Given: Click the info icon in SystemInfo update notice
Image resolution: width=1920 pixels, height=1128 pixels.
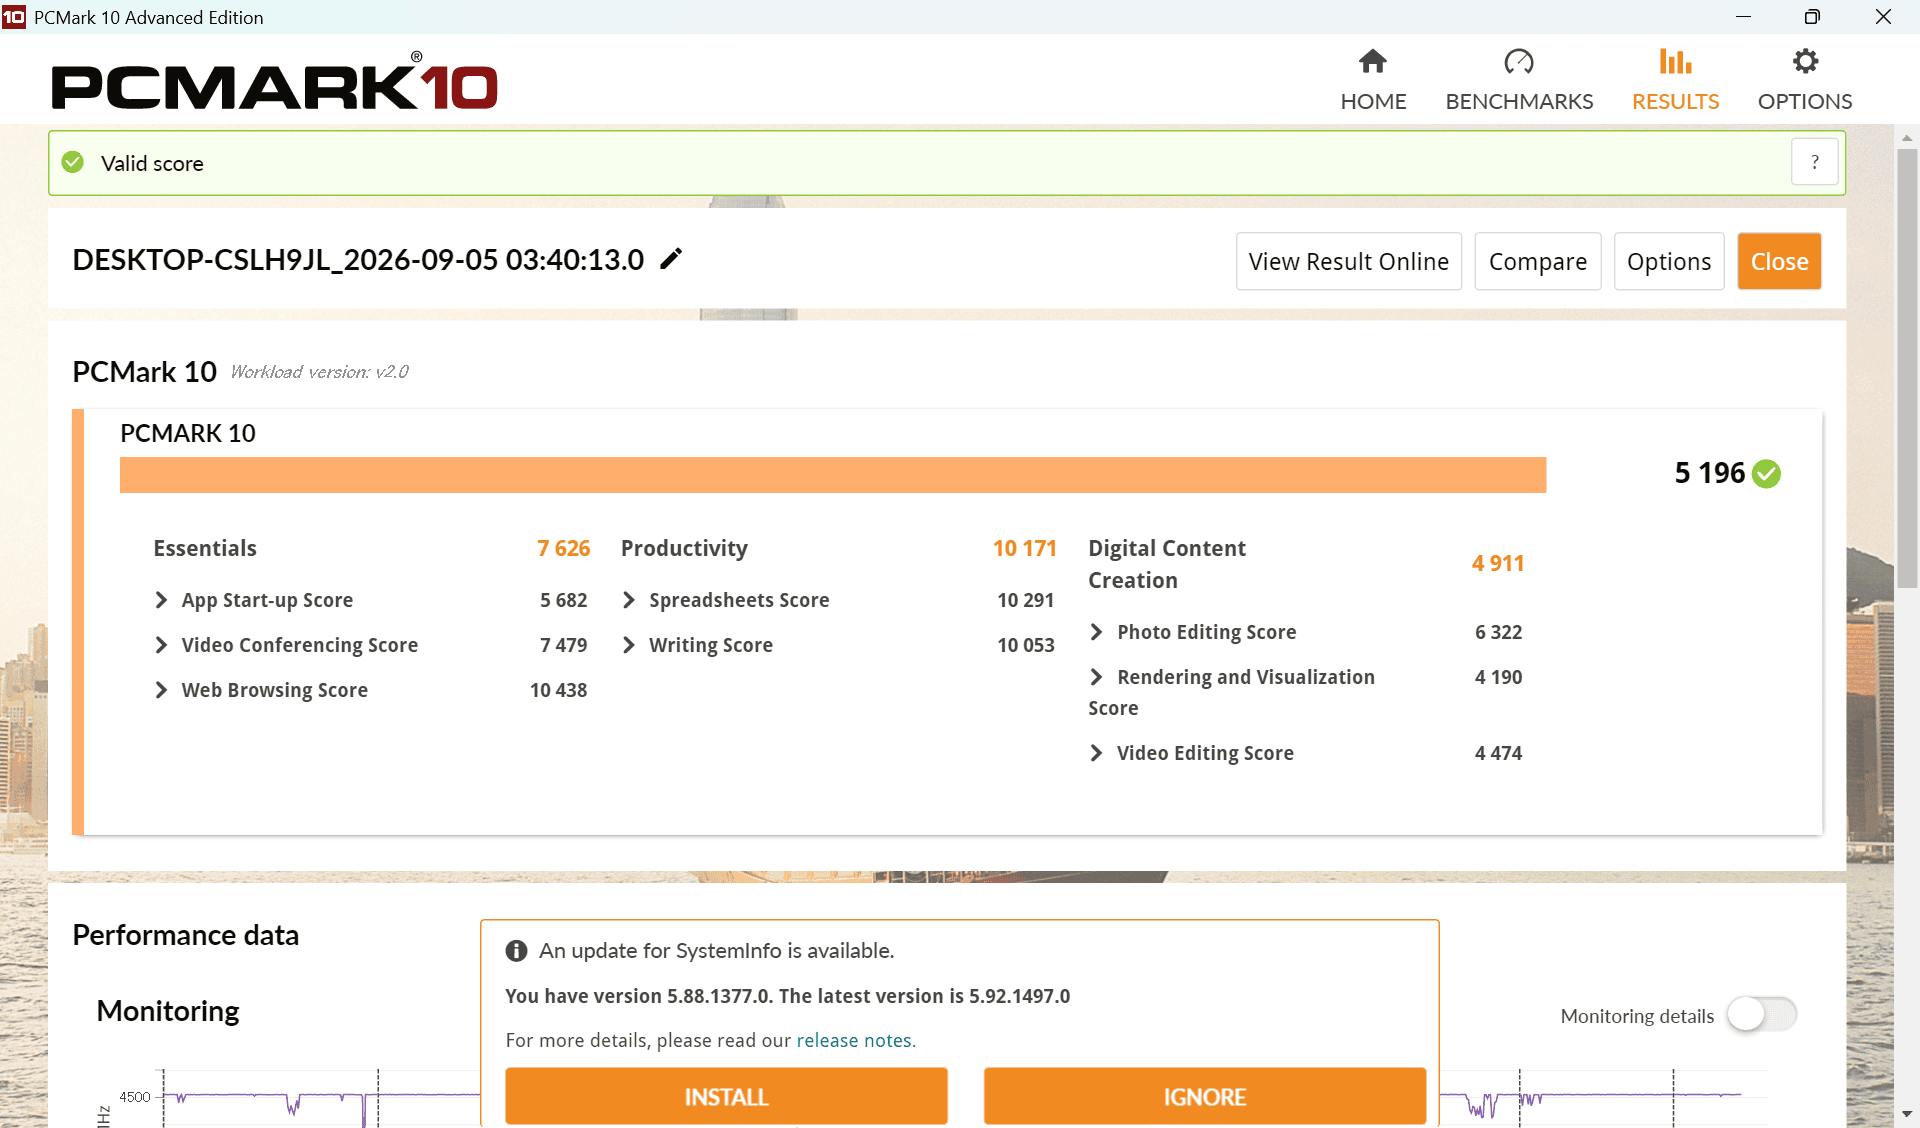Looking at the screenshot, I should 516,951.
